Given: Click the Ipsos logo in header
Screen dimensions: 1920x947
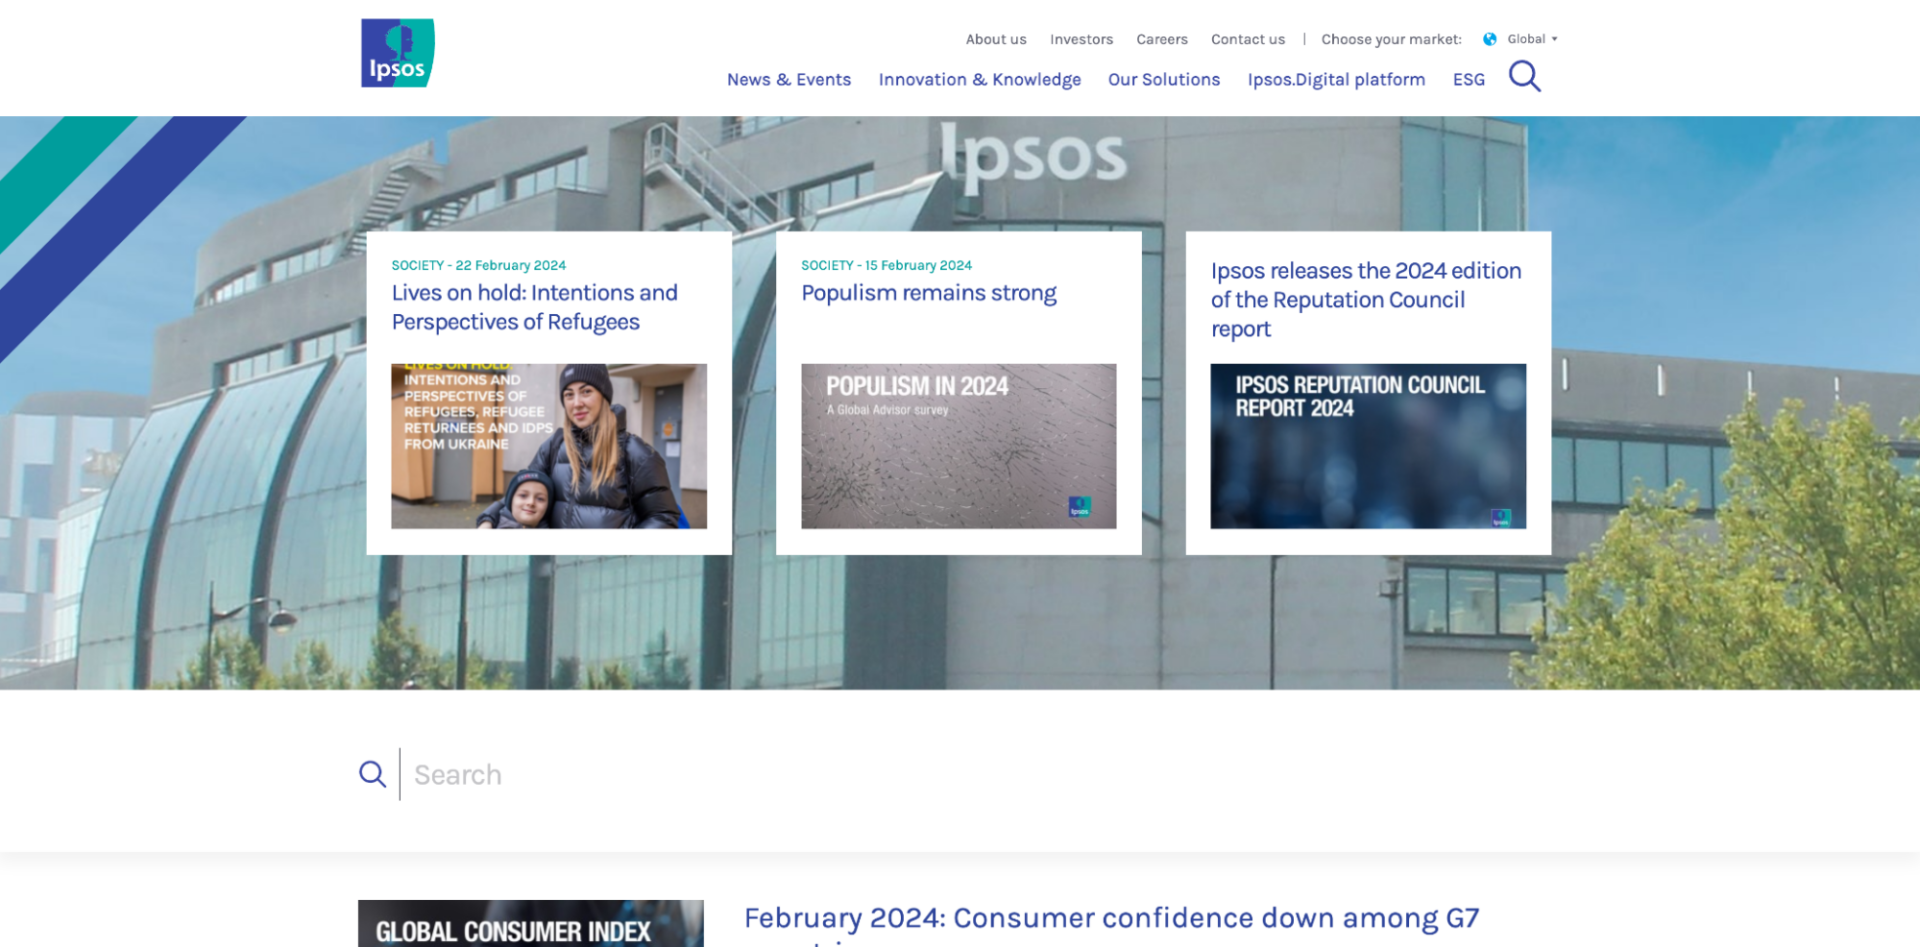Looking at the screenshot, I should [x=397, y=53].
